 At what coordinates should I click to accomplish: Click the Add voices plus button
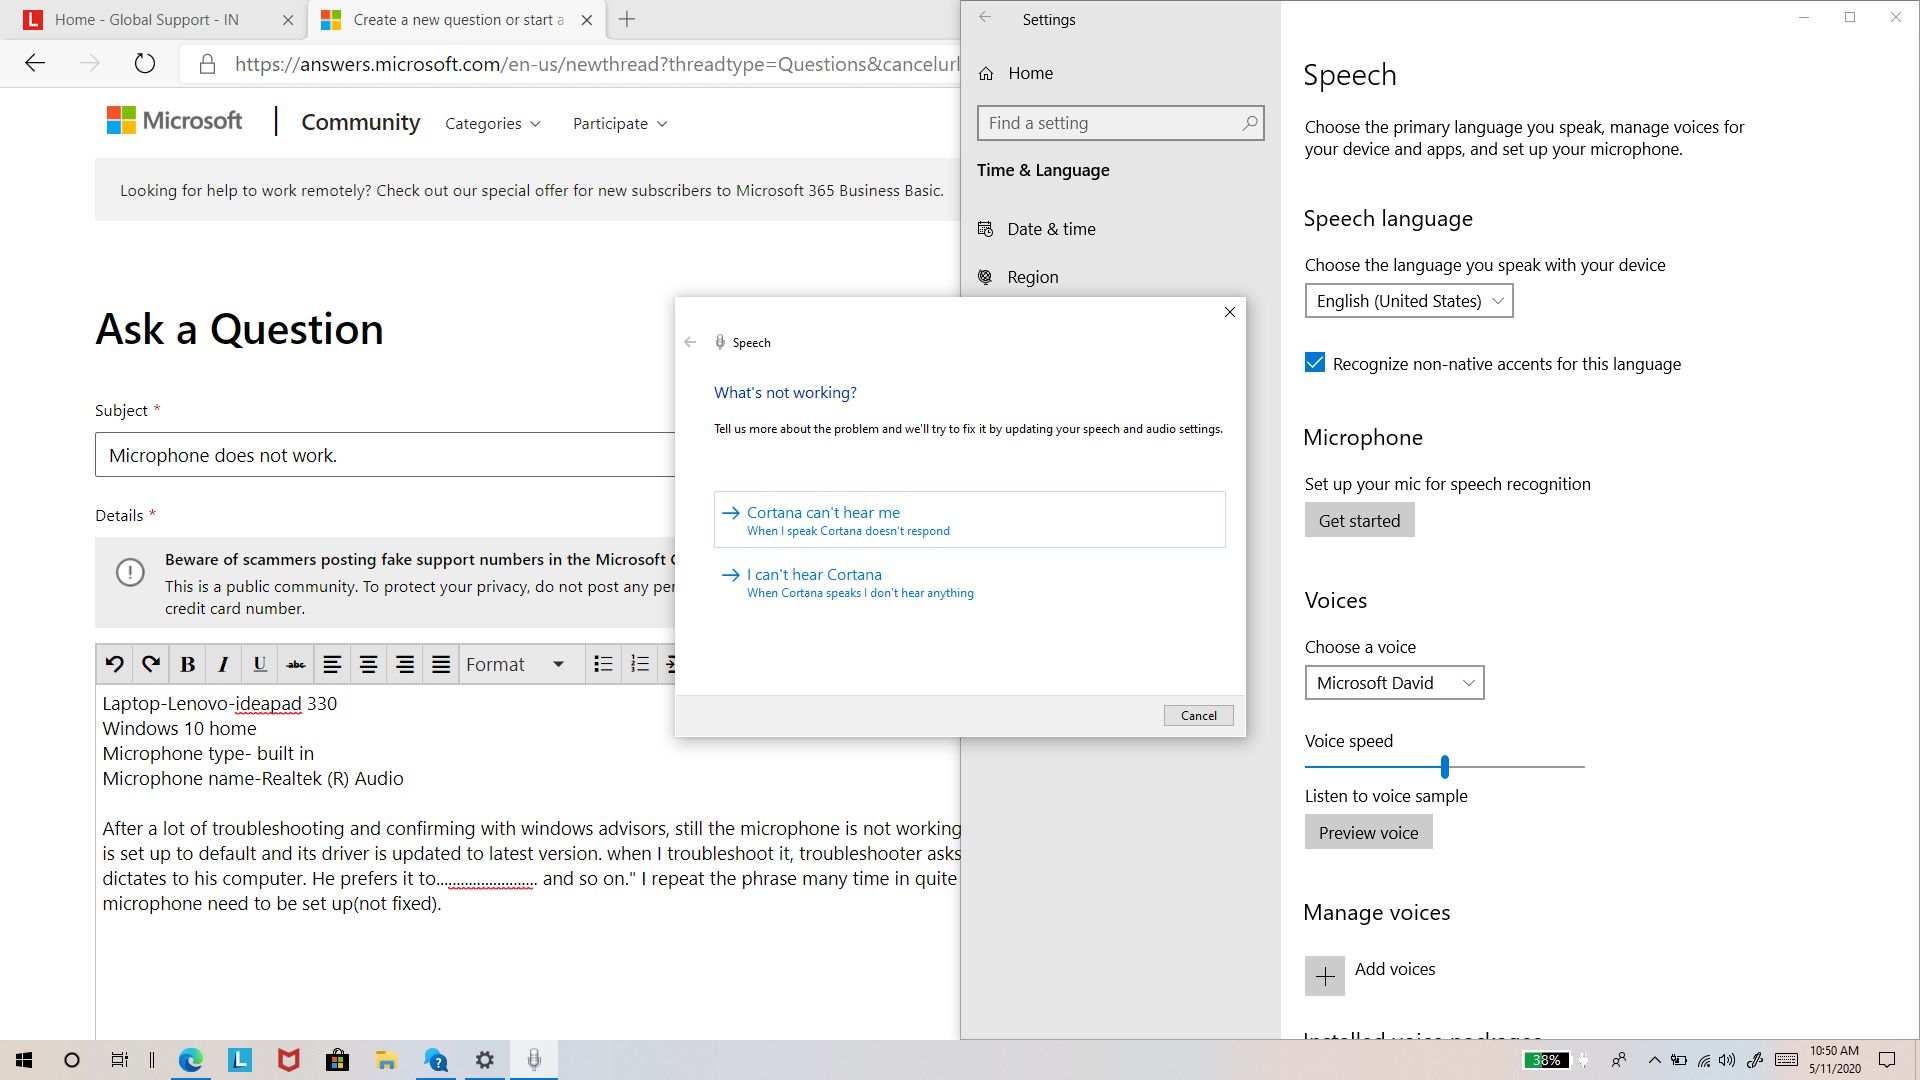point(1324,976)
